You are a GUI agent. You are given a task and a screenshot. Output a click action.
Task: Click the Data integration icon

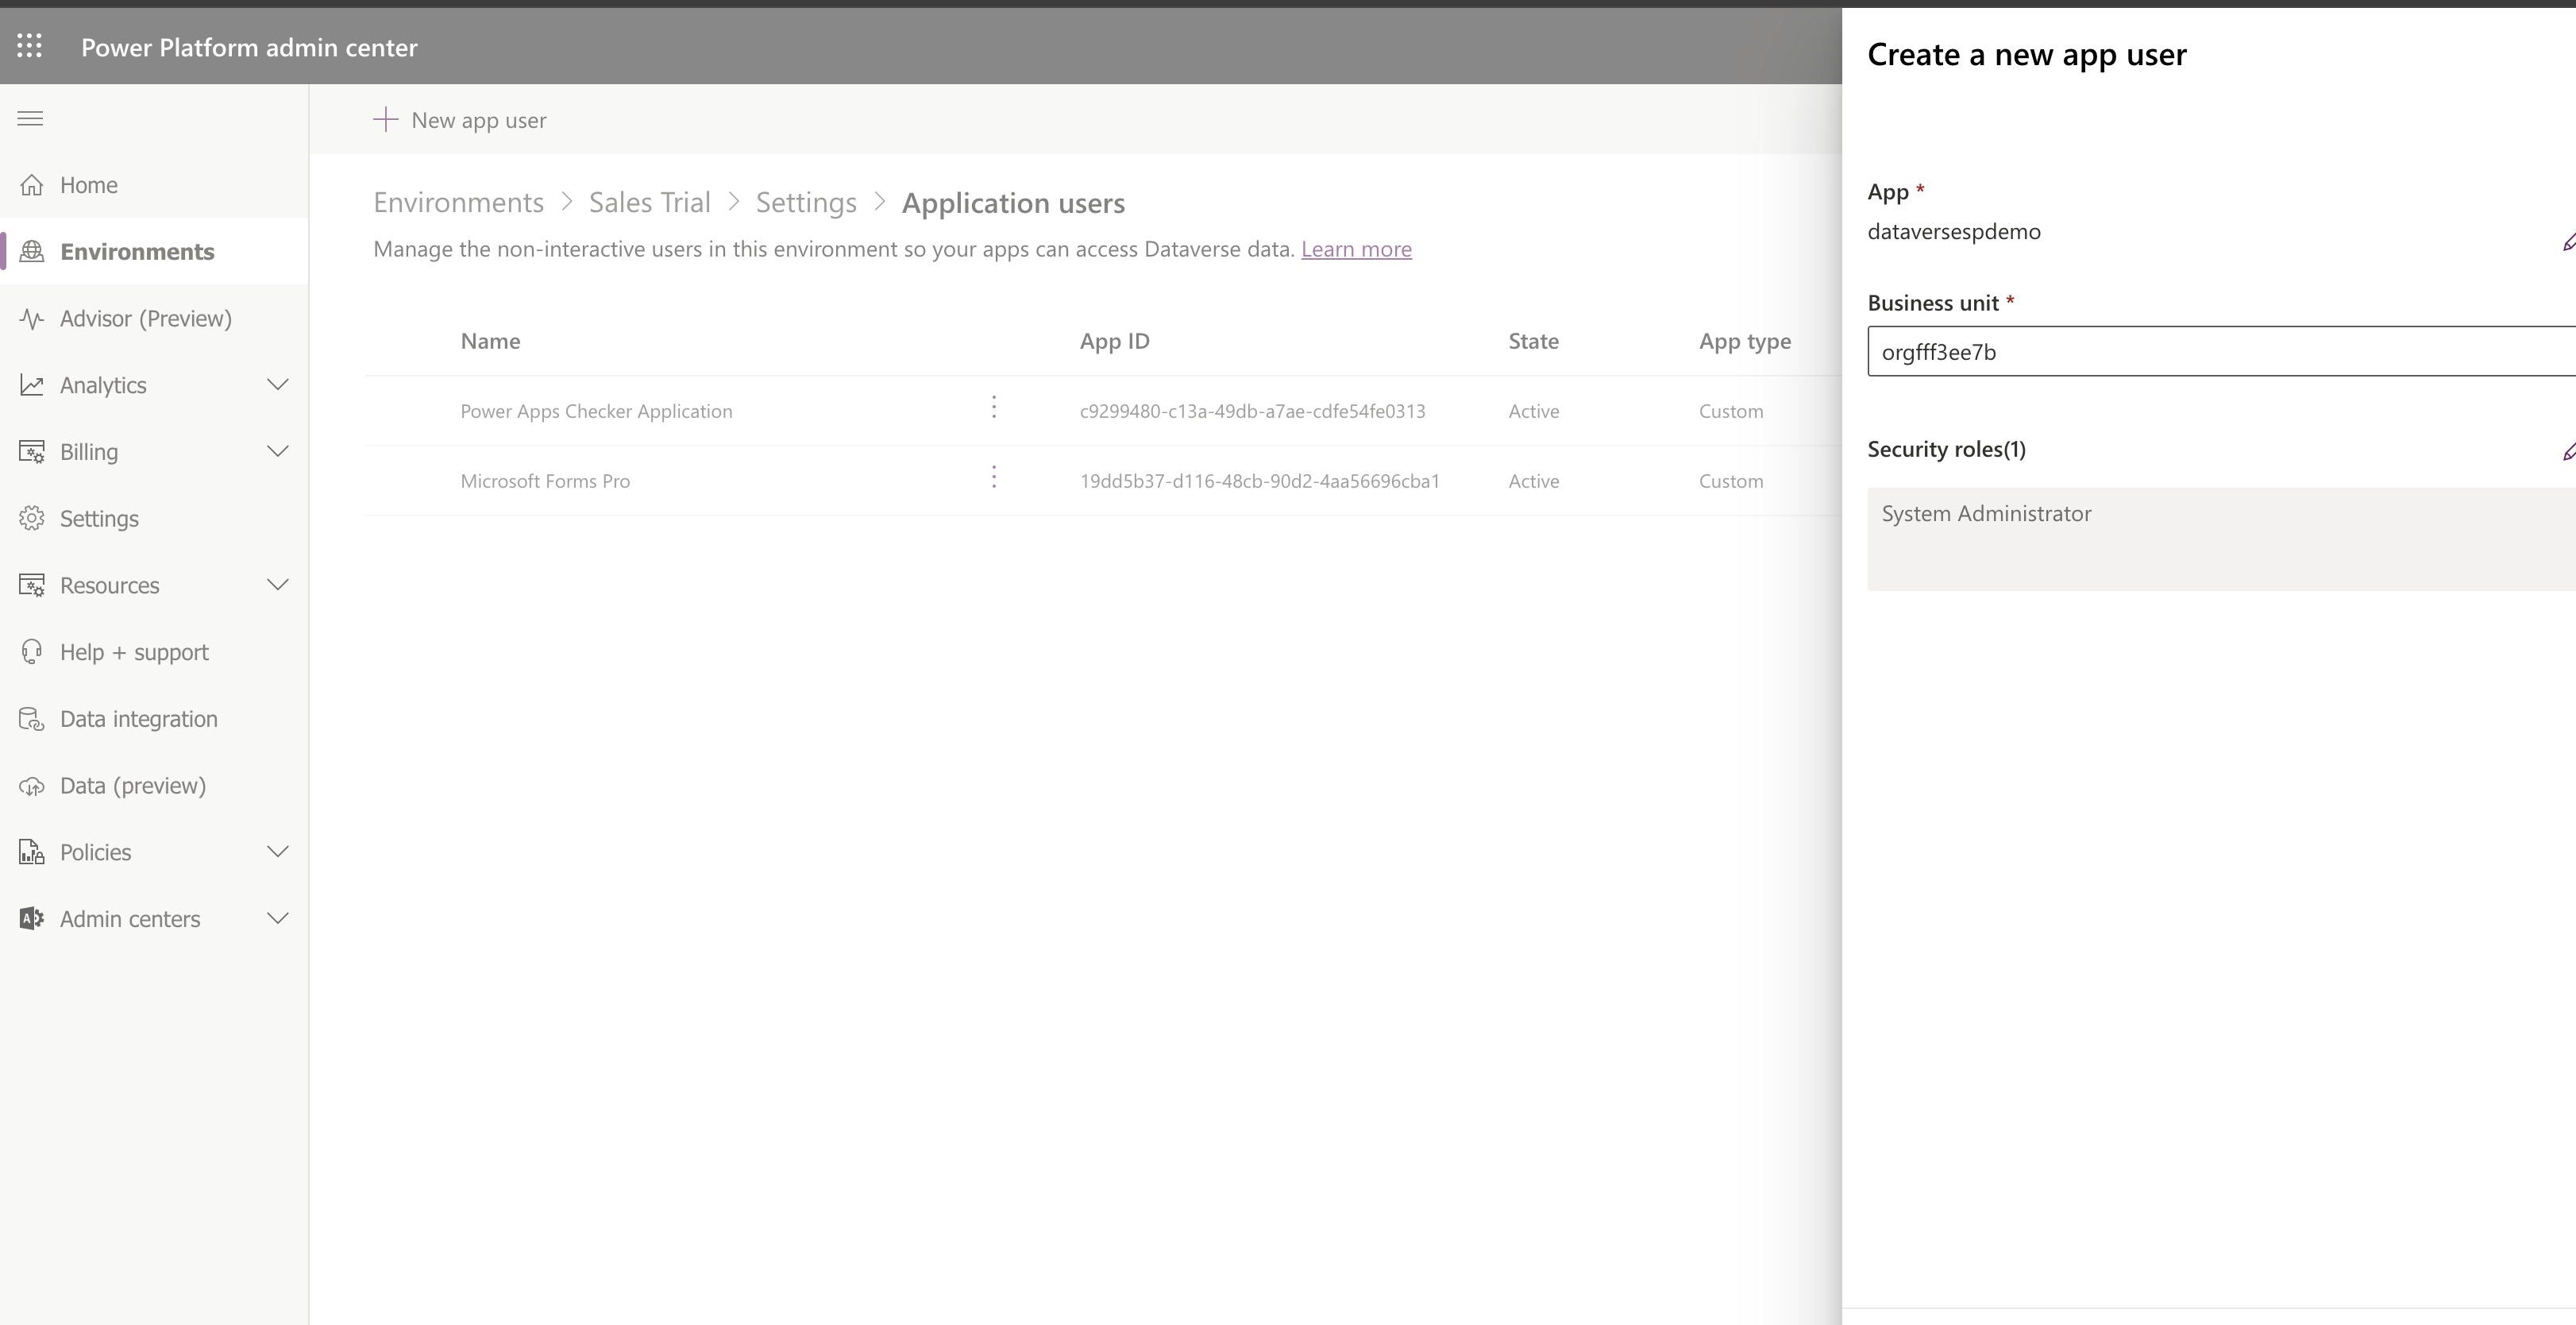tap(32, 719)
